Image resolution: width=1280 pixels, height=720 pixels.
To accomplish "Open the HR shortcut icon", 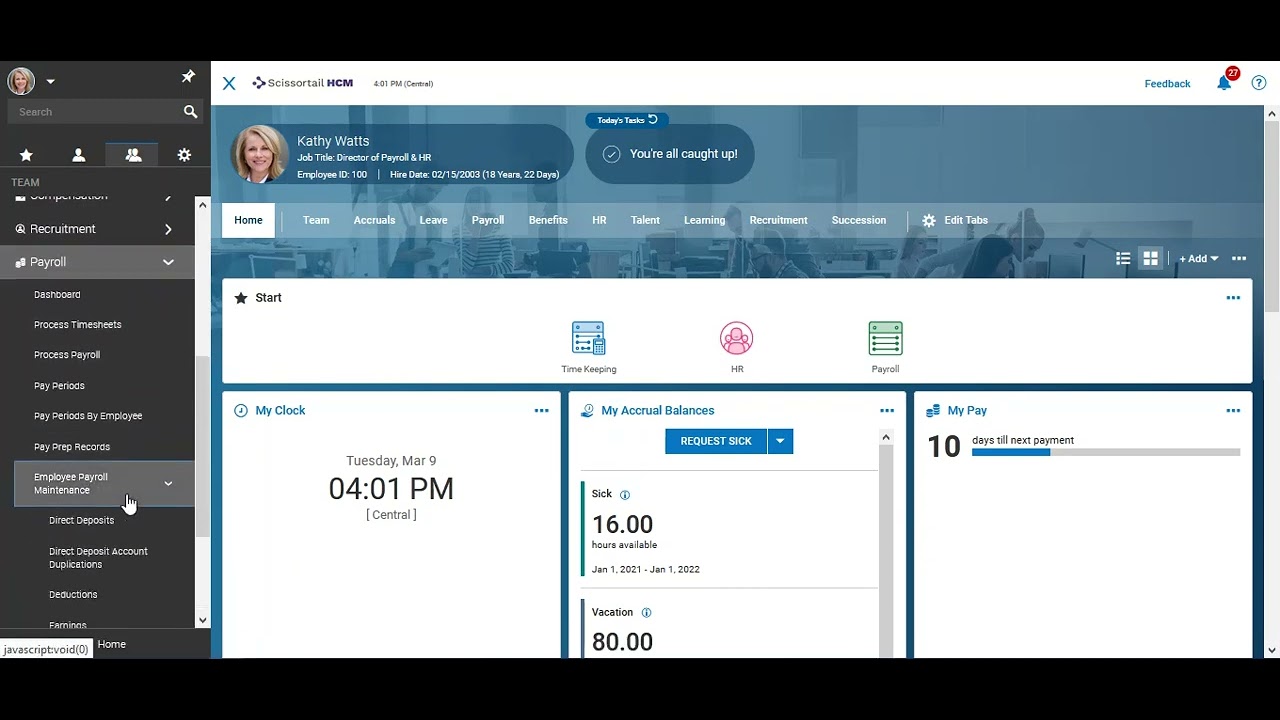I will coord(737,339).
